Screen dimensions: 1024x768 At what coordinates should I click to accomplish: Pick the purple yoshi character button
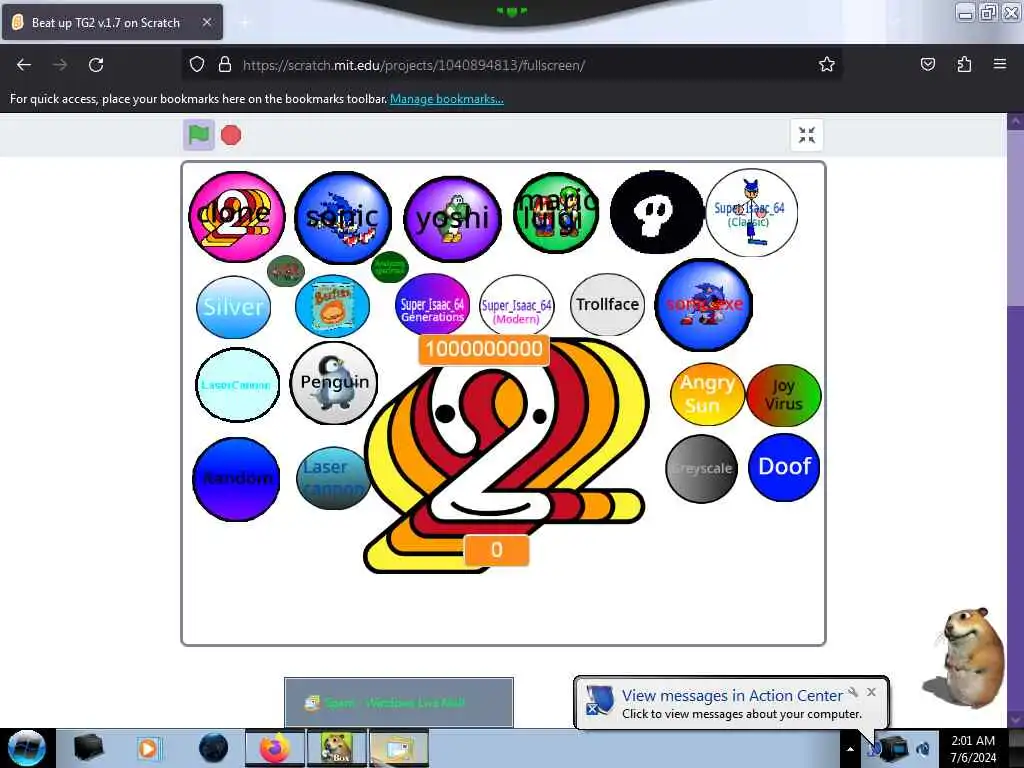coord(453,219)
